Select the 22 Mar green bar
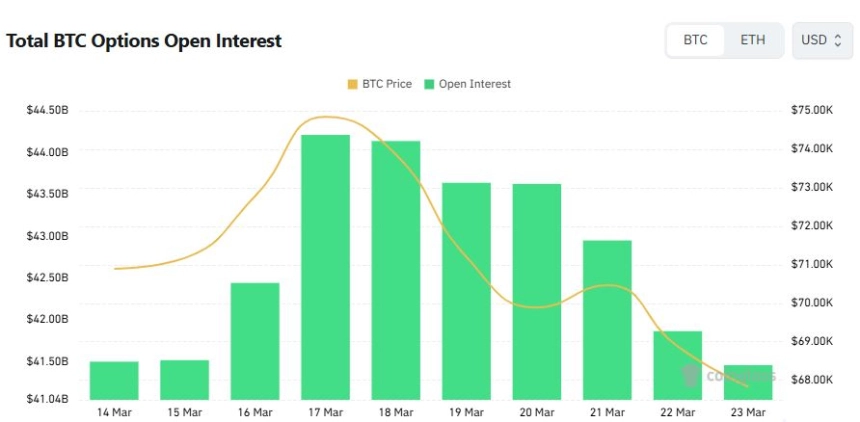860x422 pixels. pos(678,365)
